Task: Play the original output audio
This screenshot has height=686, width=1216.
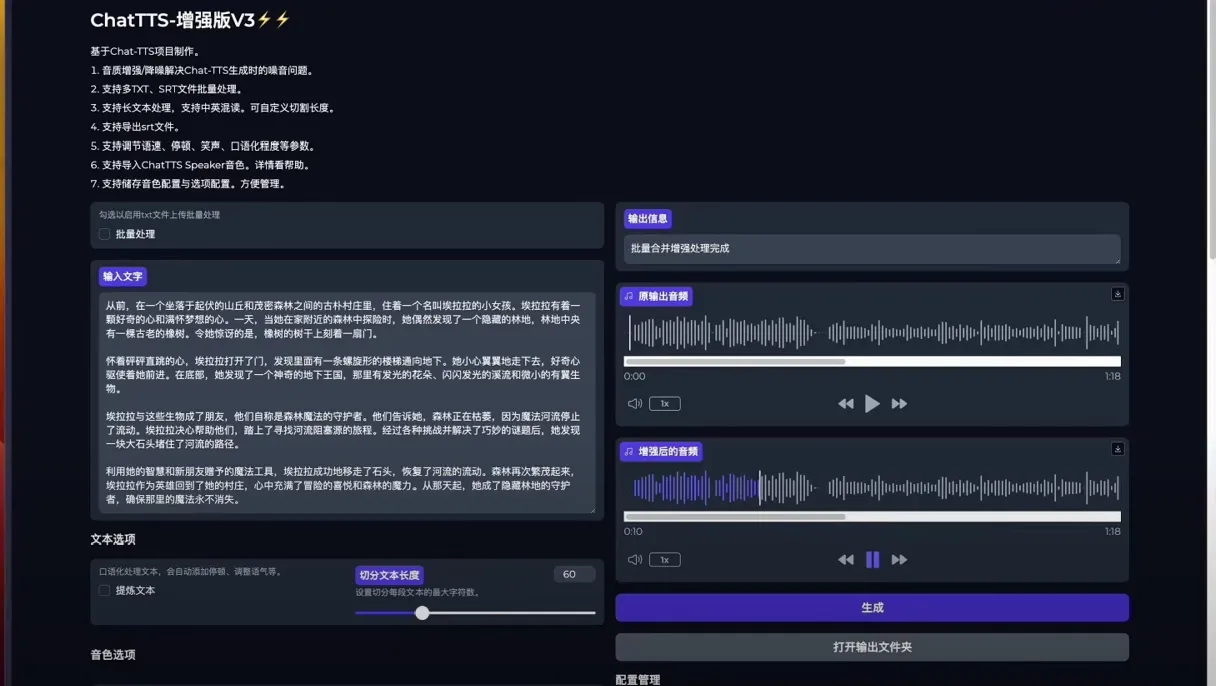Action: tap(872, 404)
